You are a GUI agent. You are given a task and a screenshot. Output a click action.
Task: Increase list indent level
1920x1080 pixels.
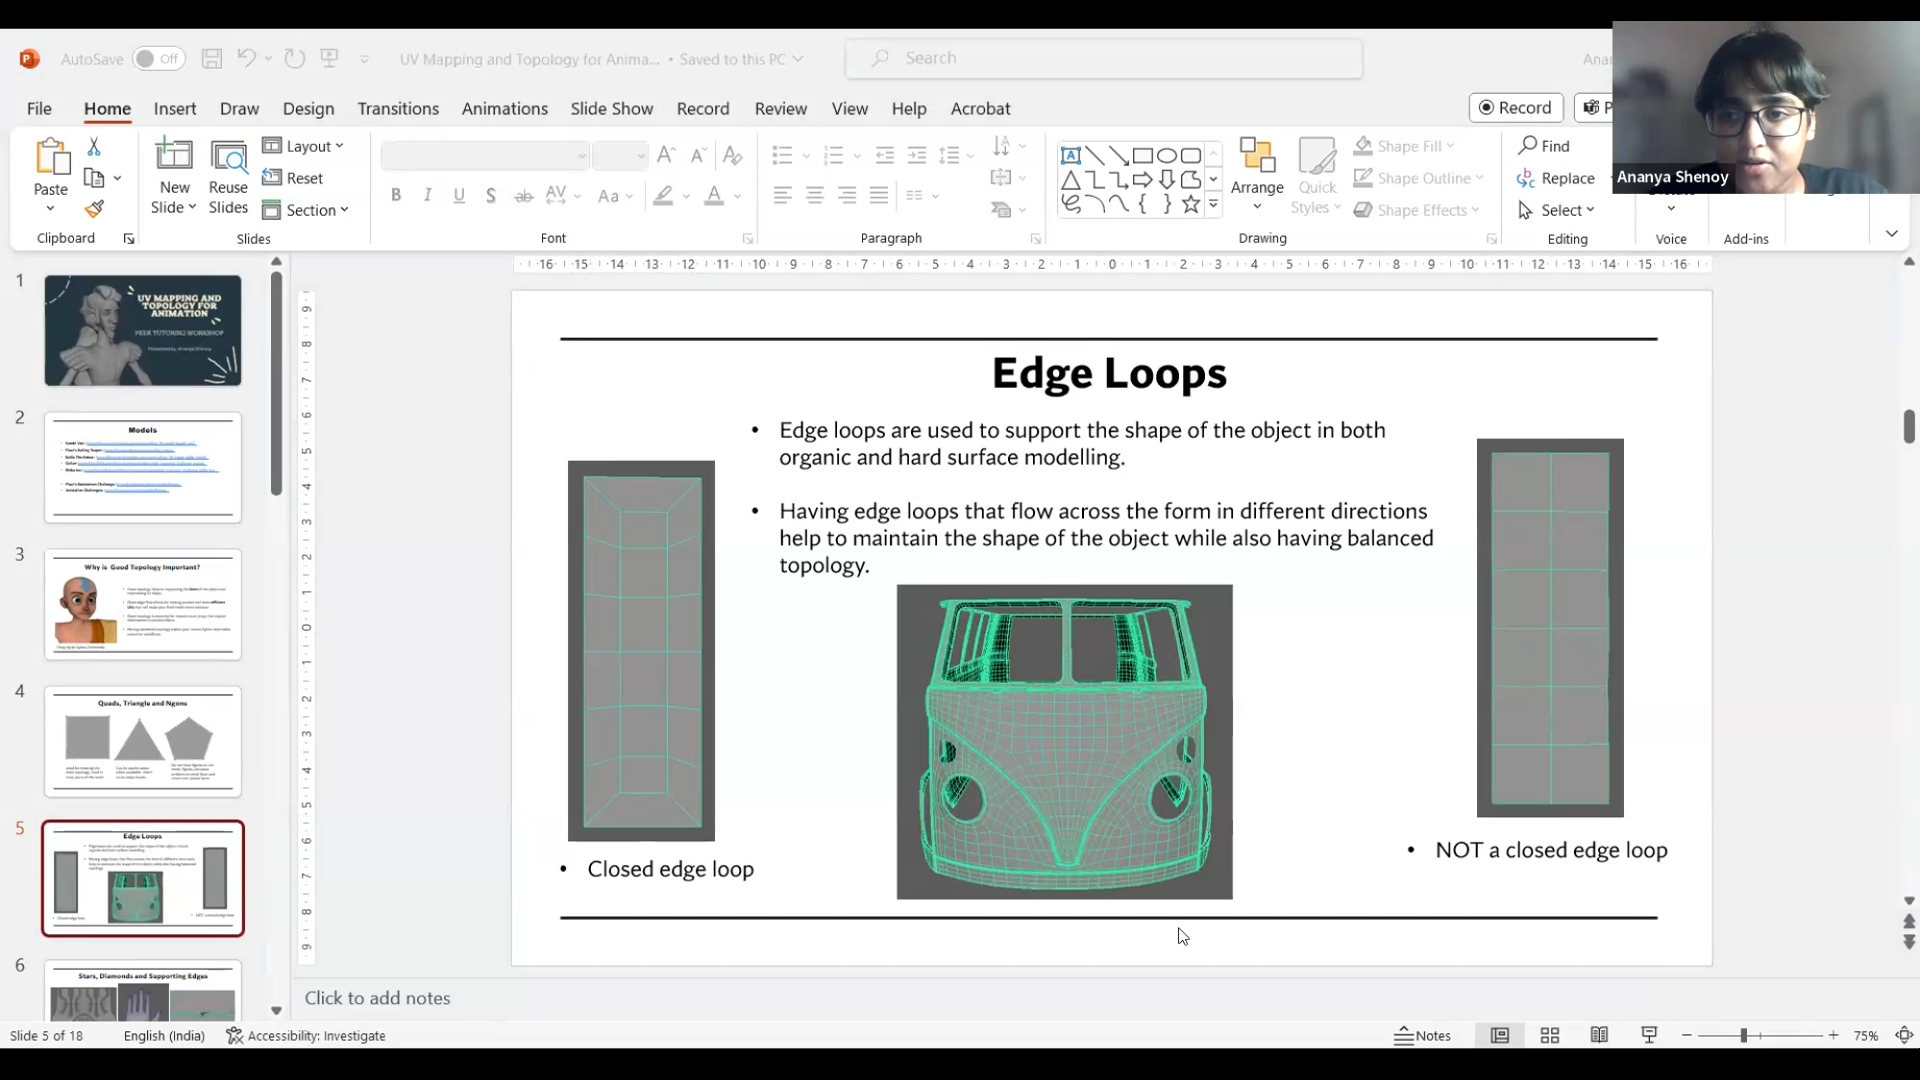click(x=916, y=155)
